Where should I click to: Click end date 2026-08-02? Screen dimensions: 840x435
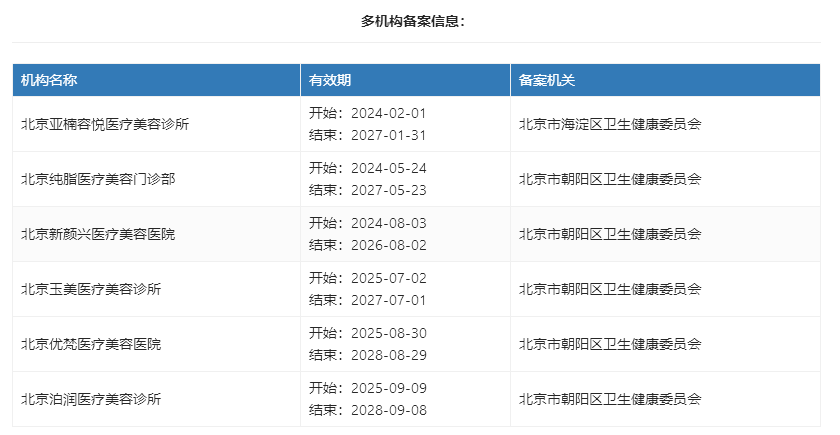(x=388, y=245)
